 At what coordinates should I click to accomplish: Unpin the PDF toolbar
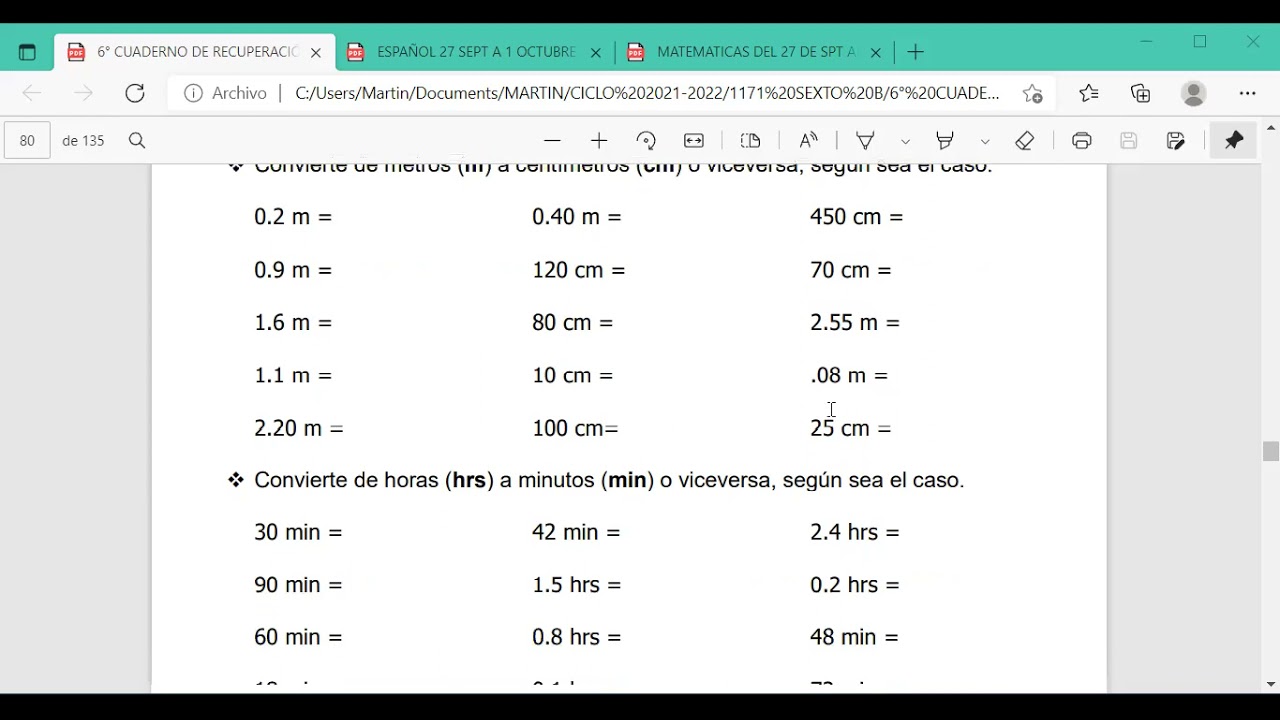1234,141
